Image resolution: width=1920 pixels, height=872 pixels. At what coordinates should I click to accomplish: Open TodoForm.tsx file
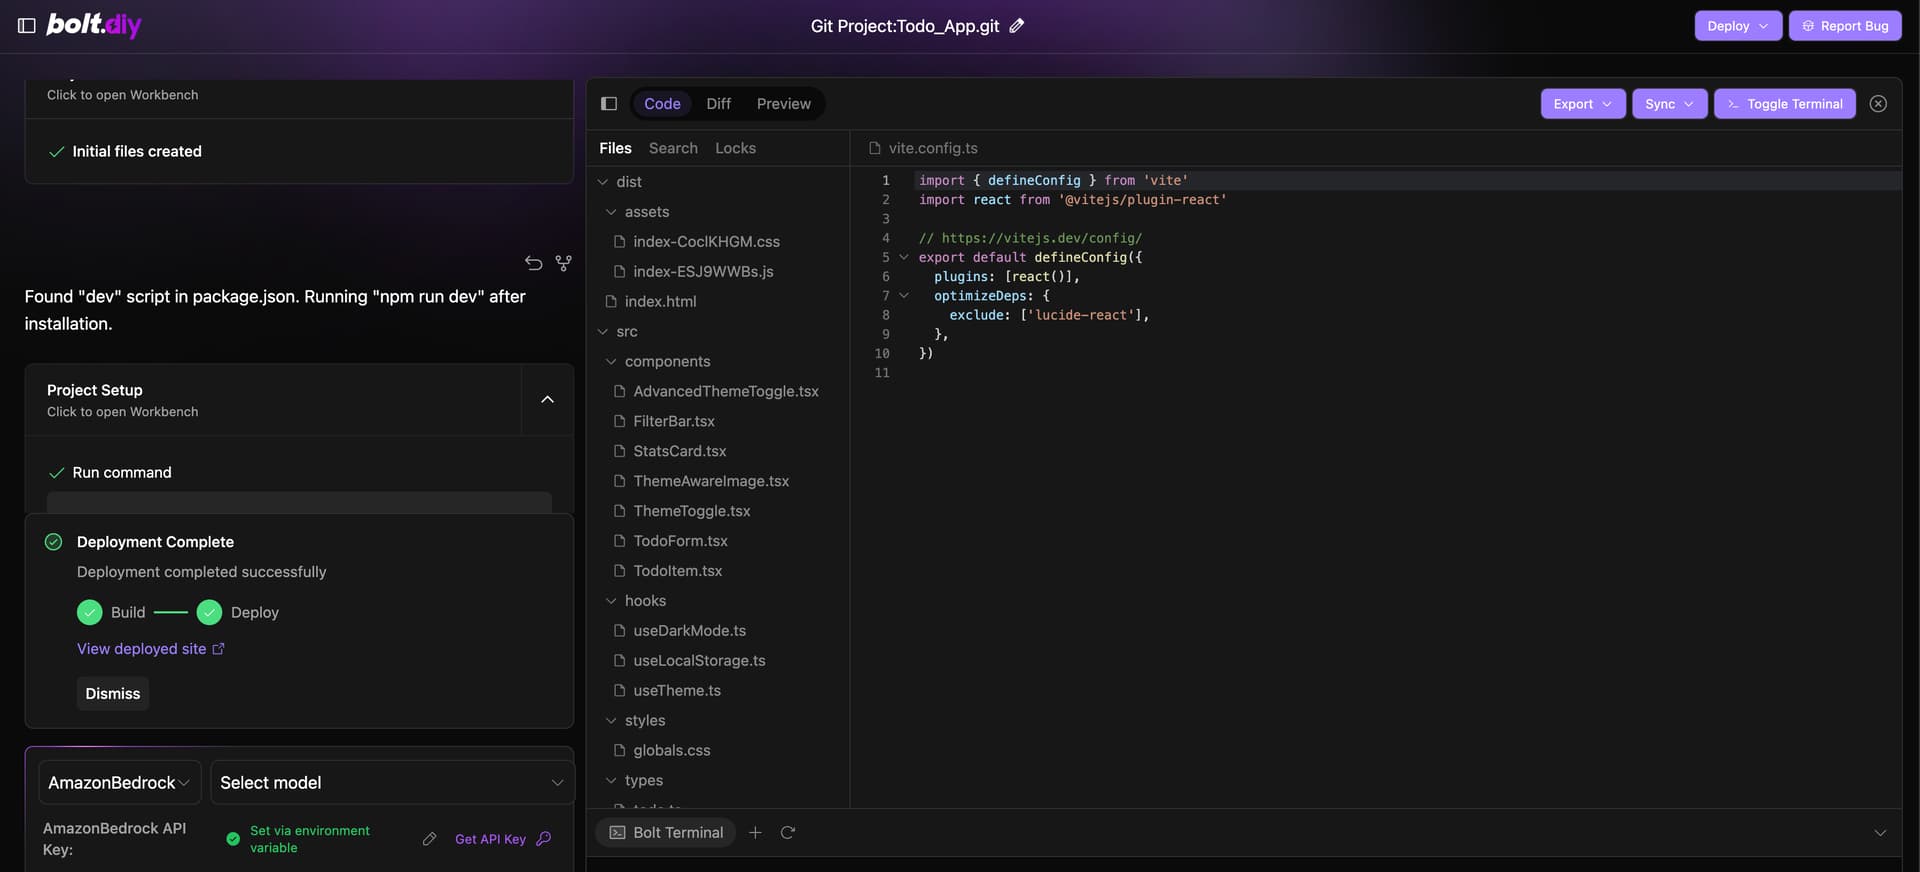coord(717,541)
